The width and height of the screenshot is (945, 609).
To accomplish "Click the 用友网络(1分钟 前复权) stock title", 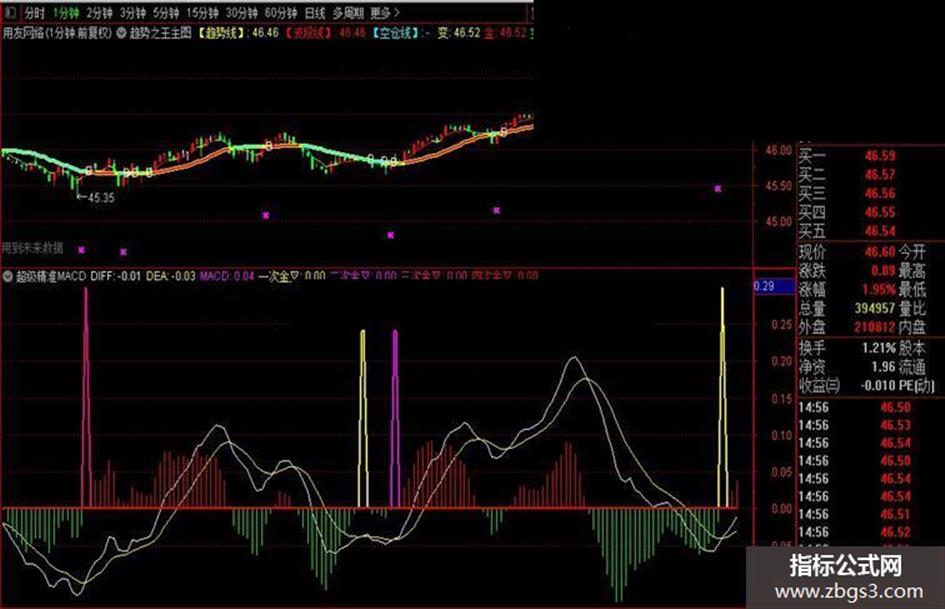I will pos(57,33).
